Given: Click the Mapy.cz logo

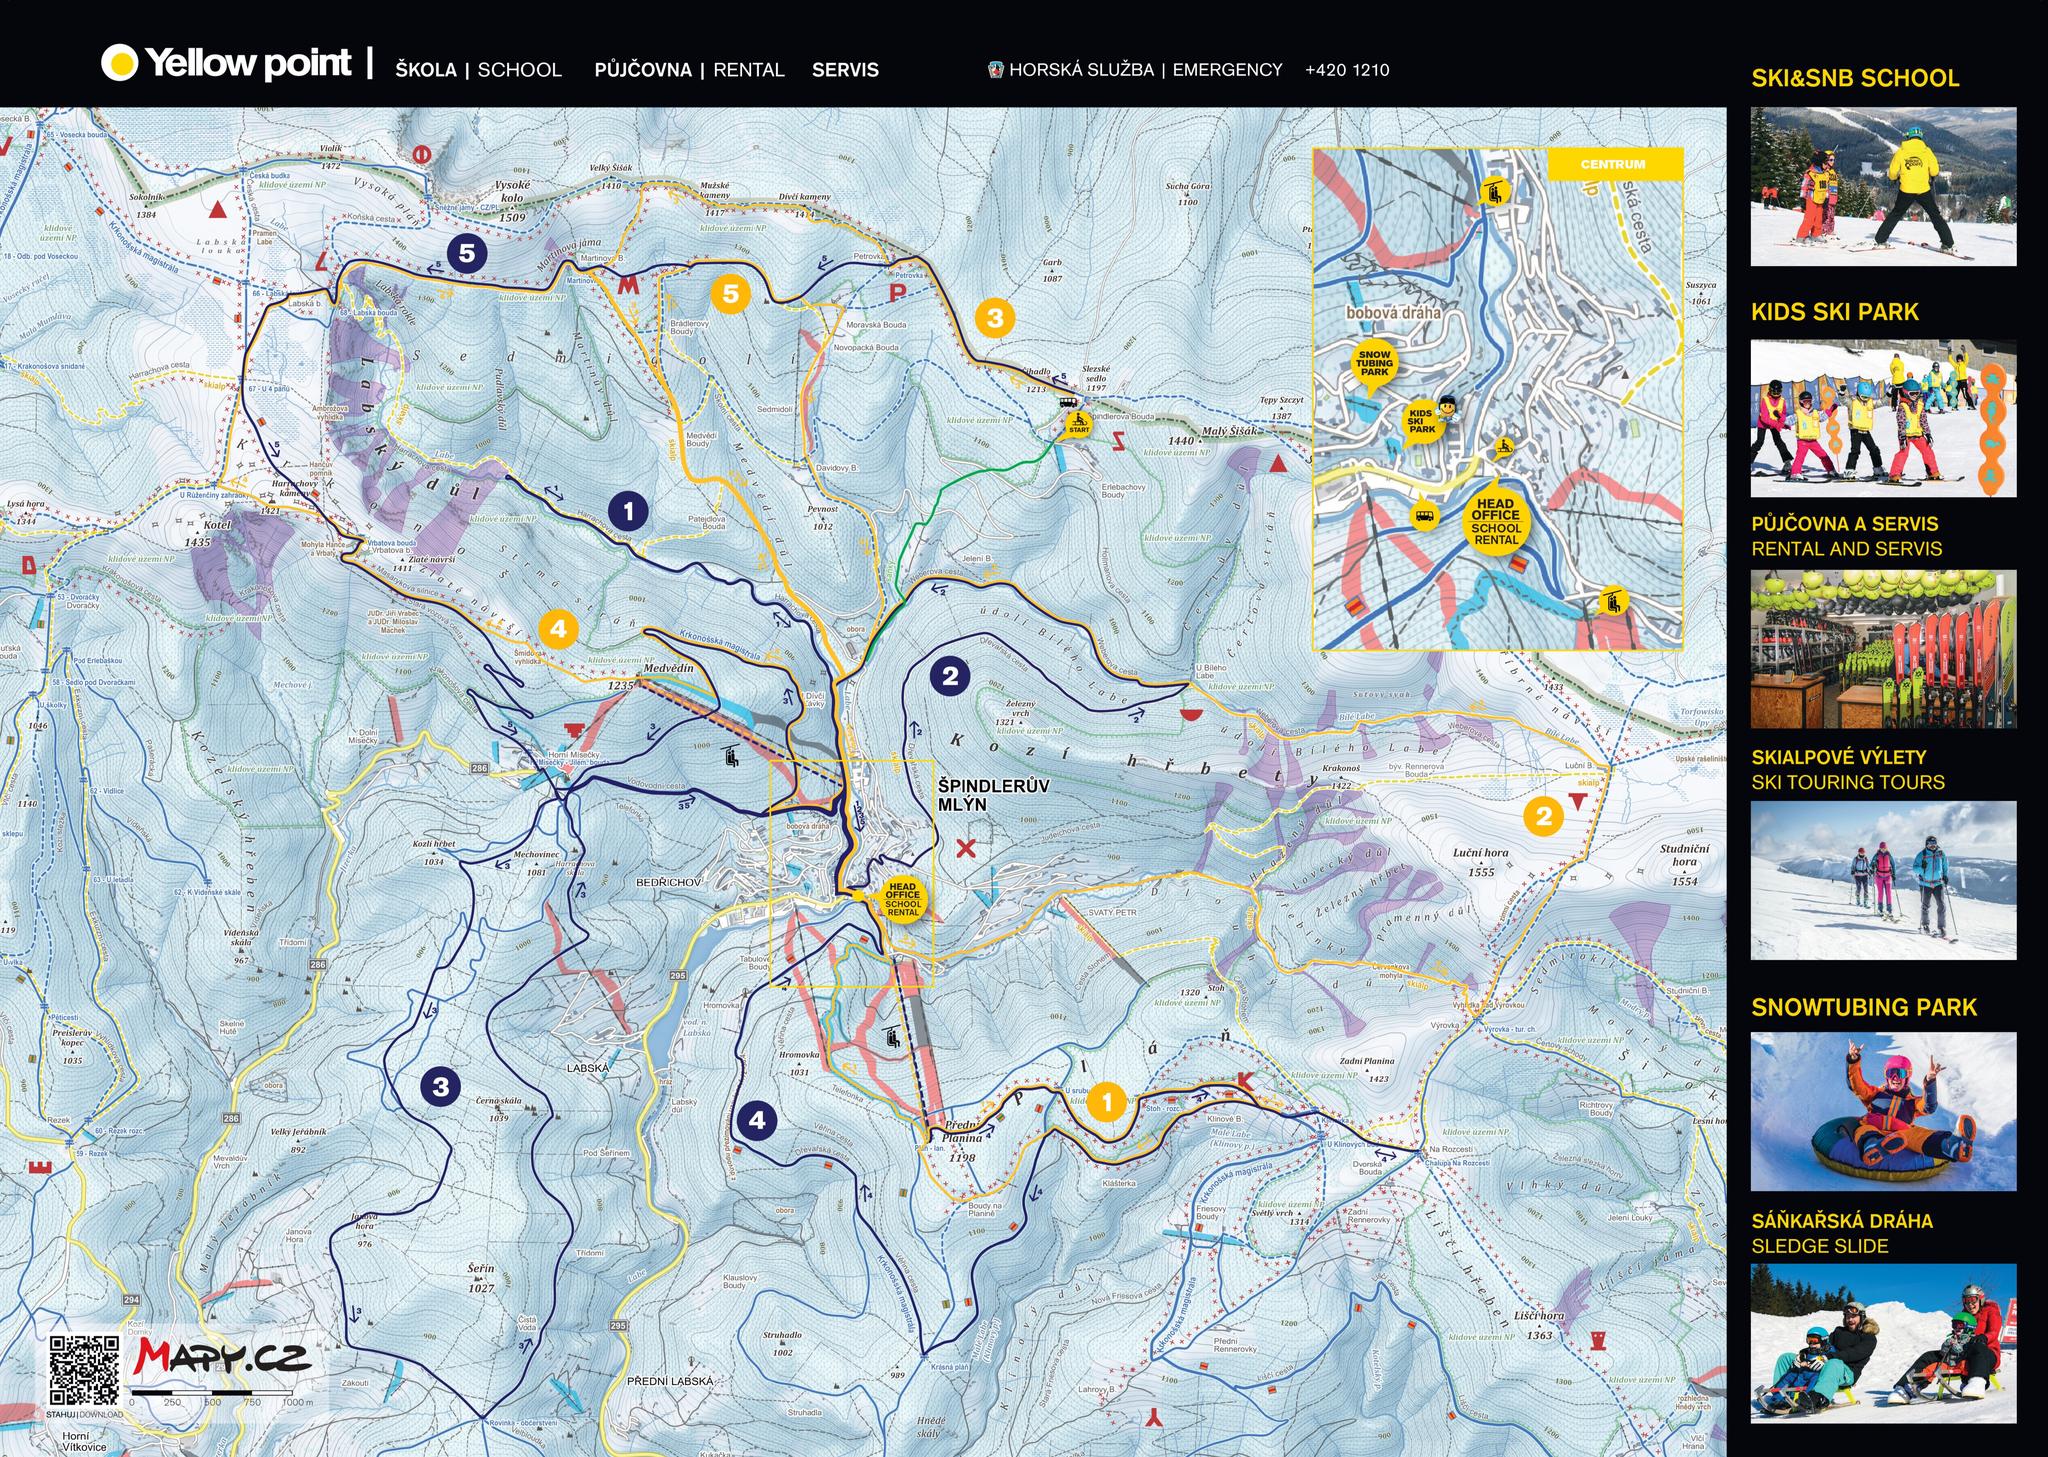Looking at the screenshot, I should click(x=222, y=1357).
